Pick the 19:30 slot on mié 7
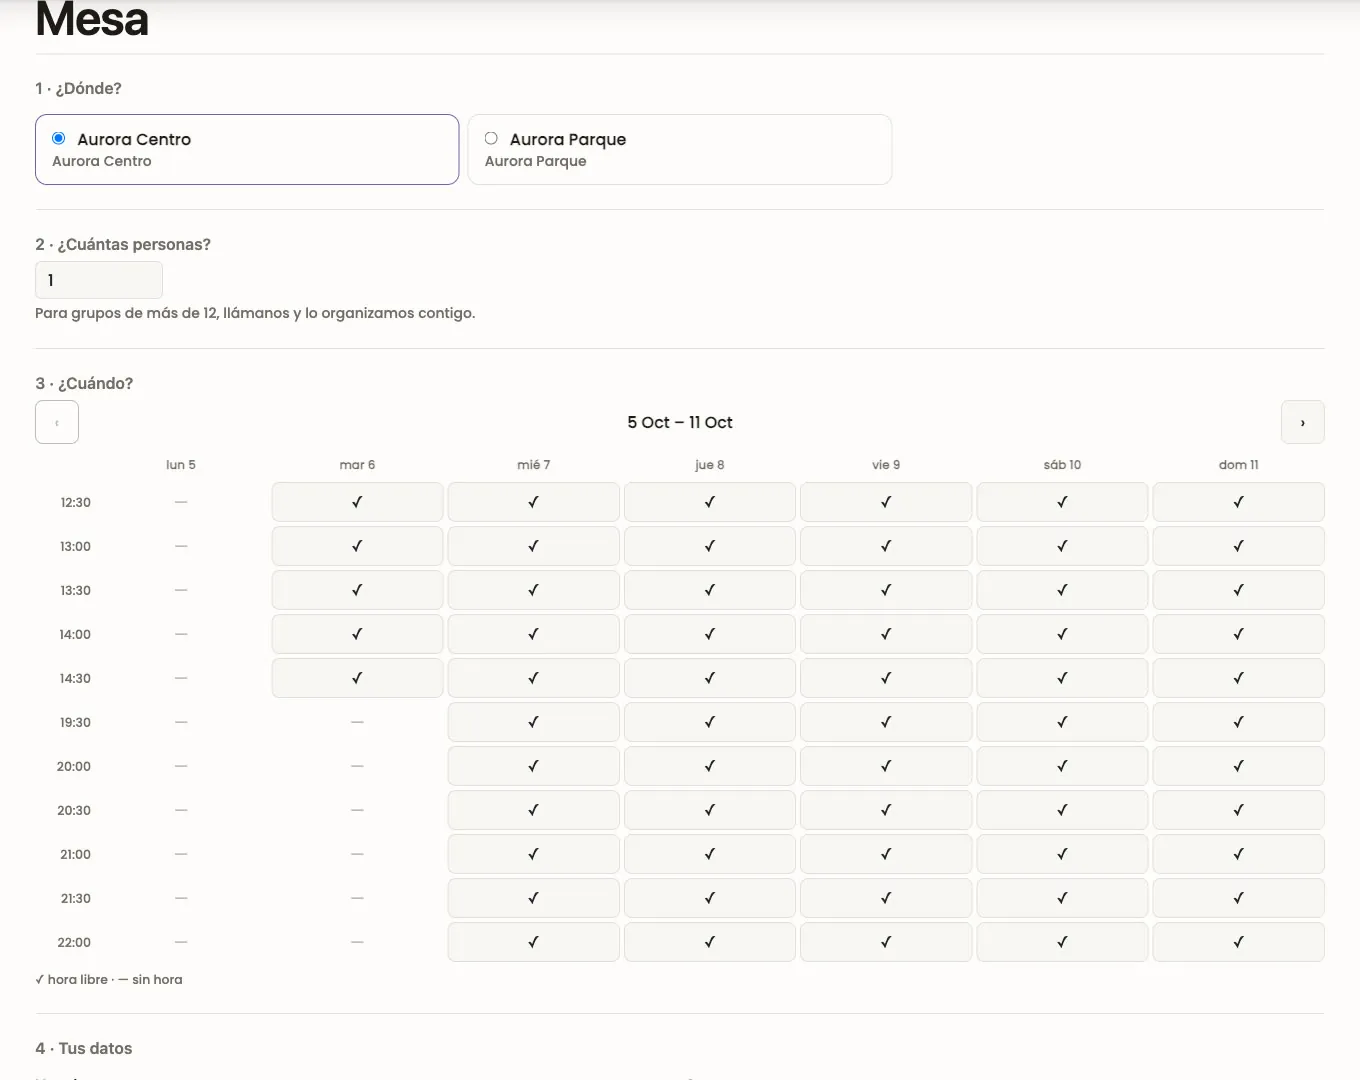 (x=533, y=722)
